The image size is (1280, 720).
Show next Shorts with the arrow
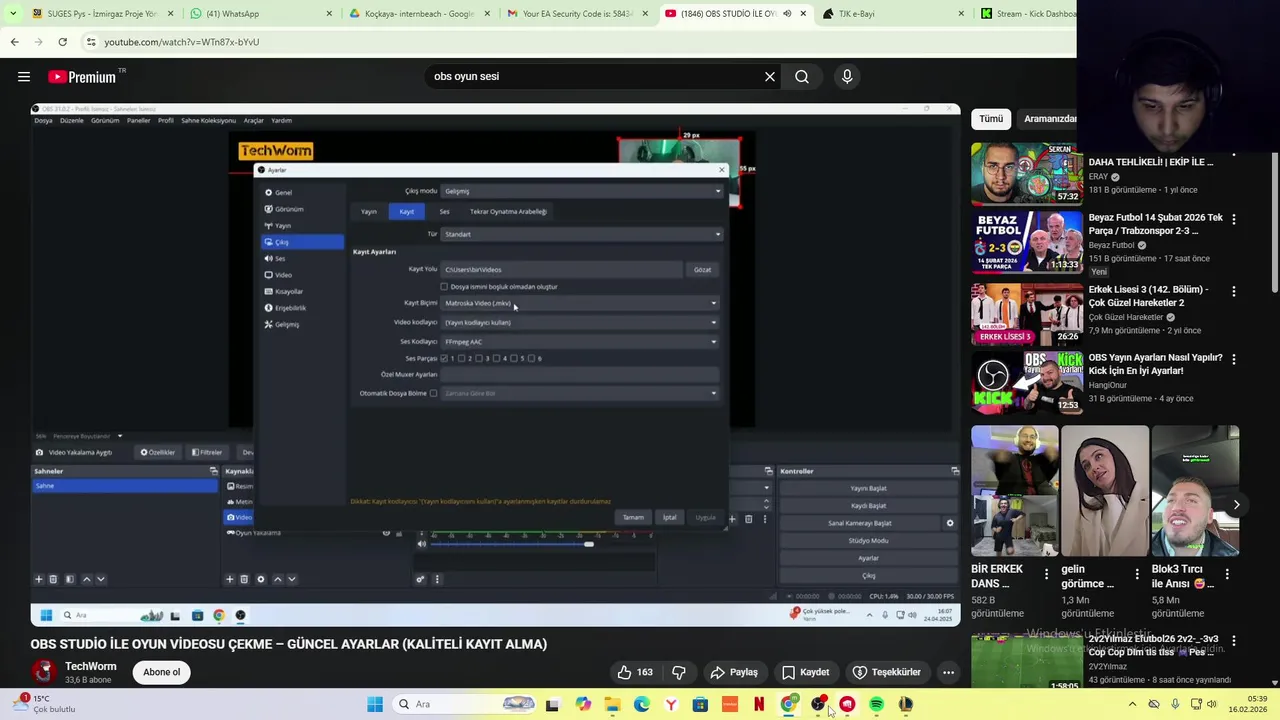click(x=1236, y=505)
